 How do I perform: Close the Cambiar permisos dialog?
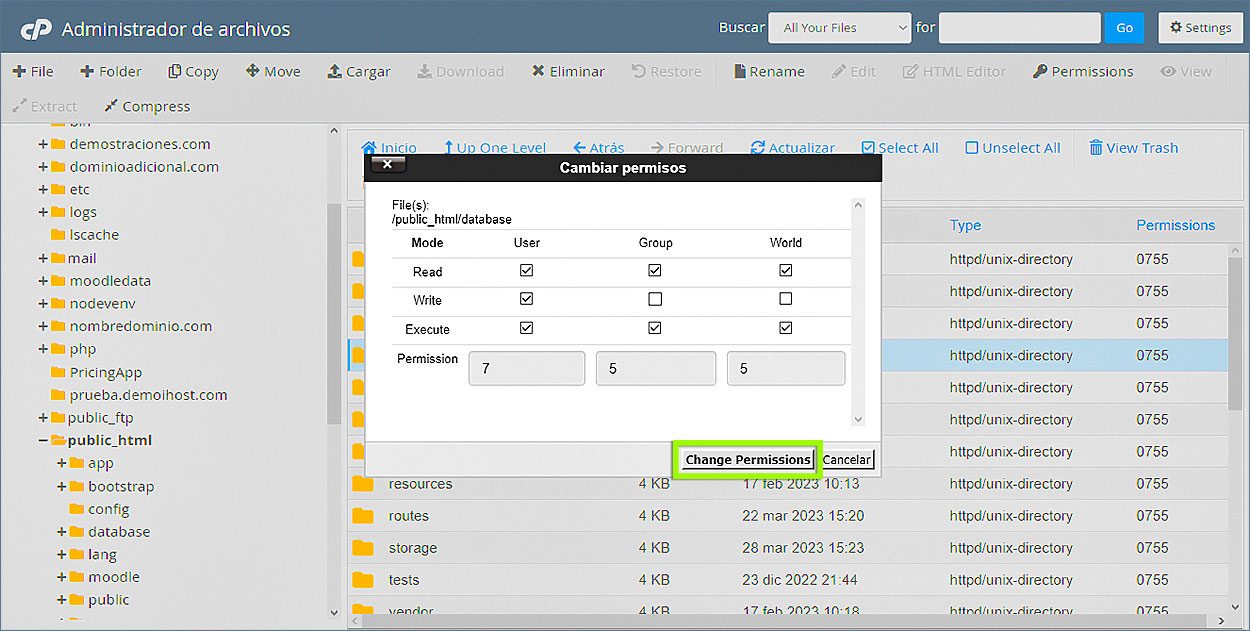pos(387,166)
